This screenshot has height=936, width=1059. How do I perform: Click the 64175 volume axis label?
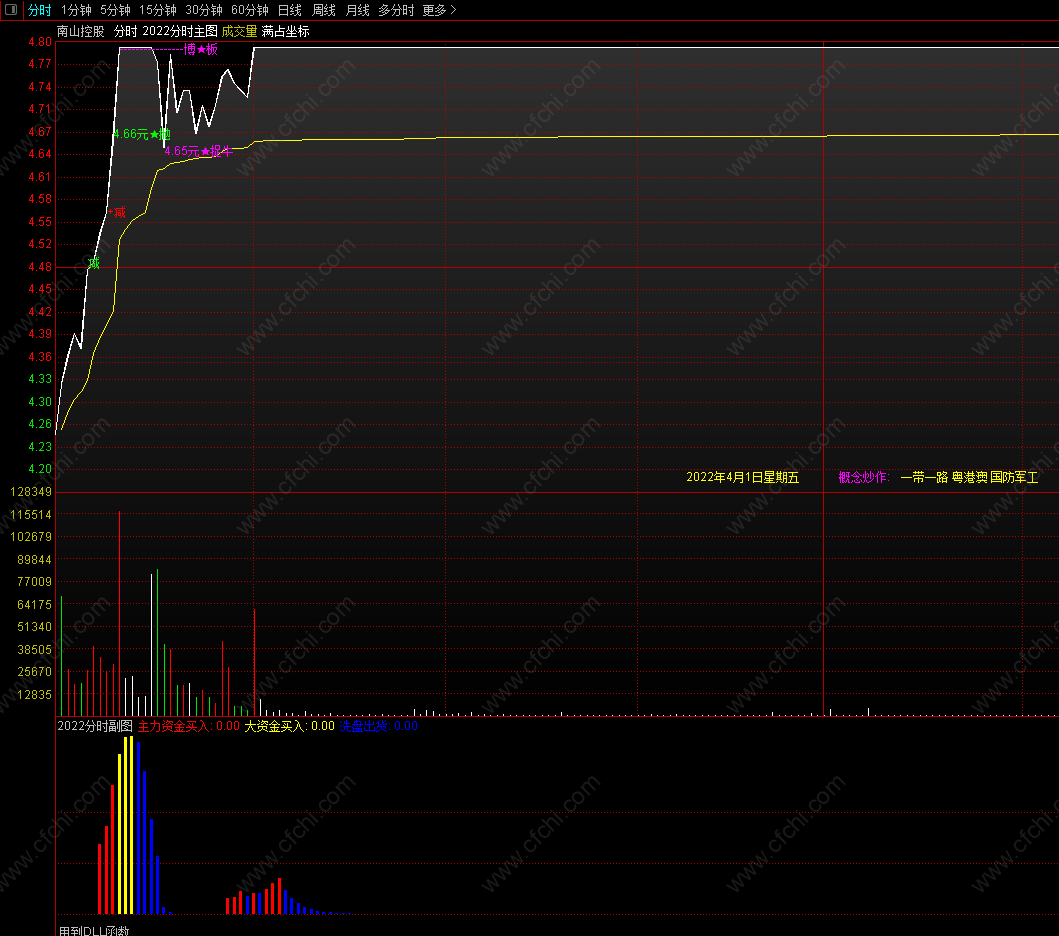(x=34, y=604)
